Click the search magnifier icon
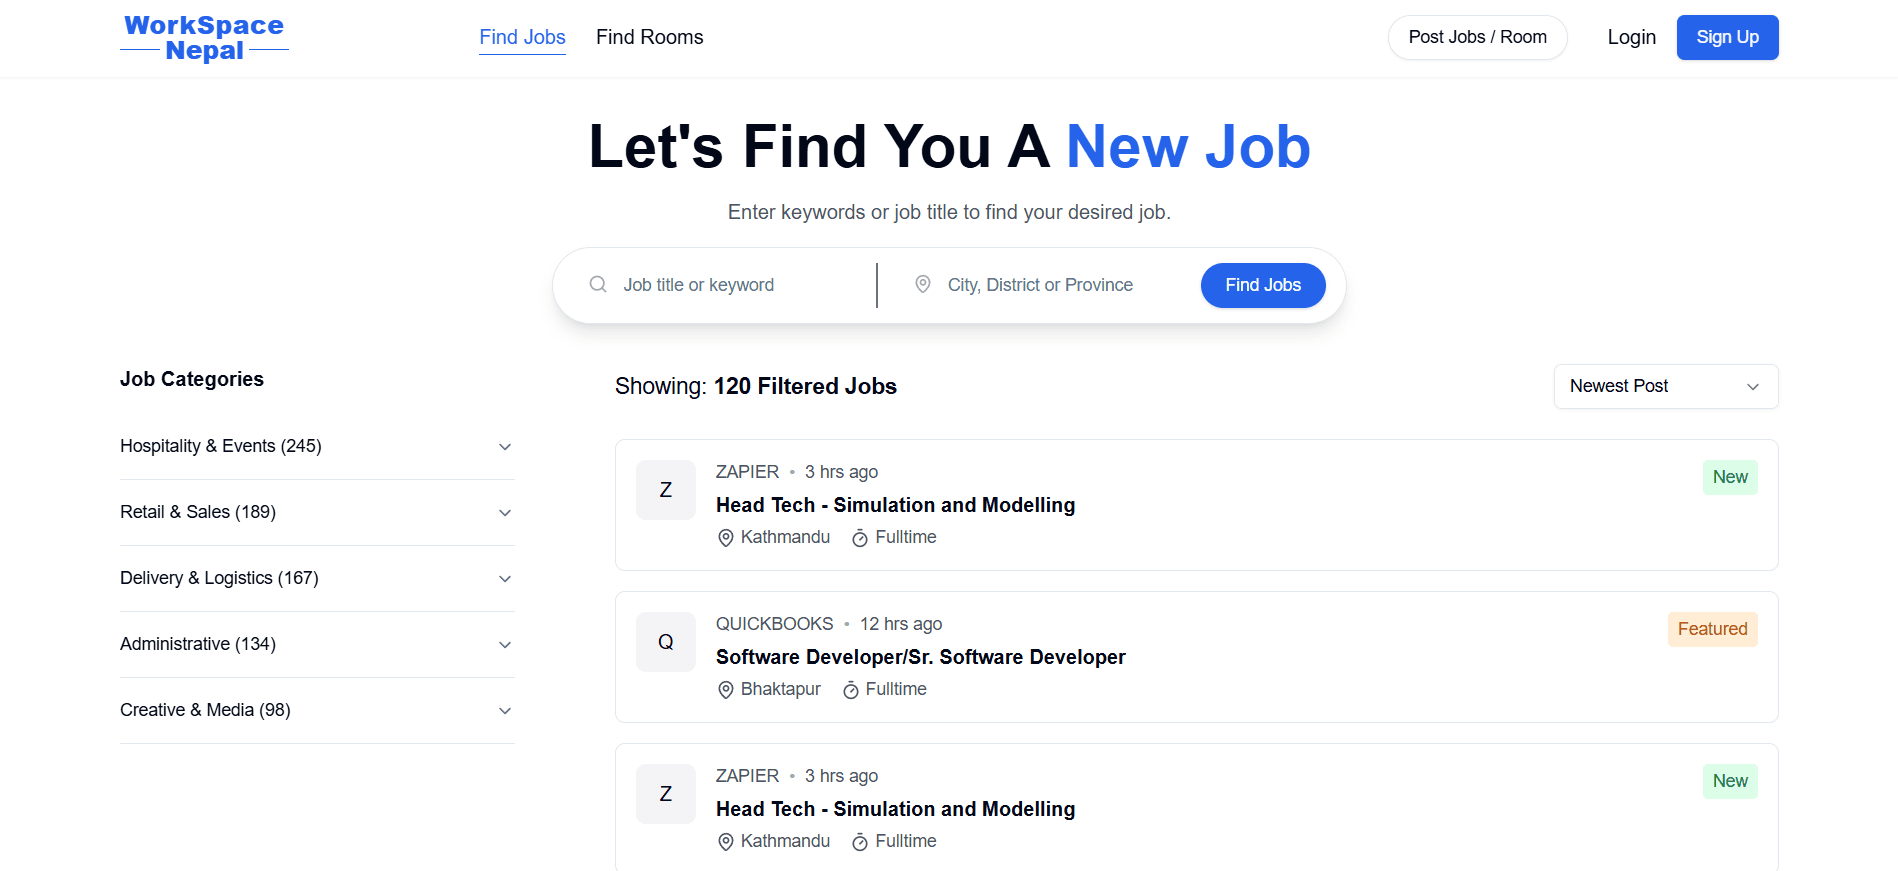Viewport: 1898px width, 871px height. point(598,285)
